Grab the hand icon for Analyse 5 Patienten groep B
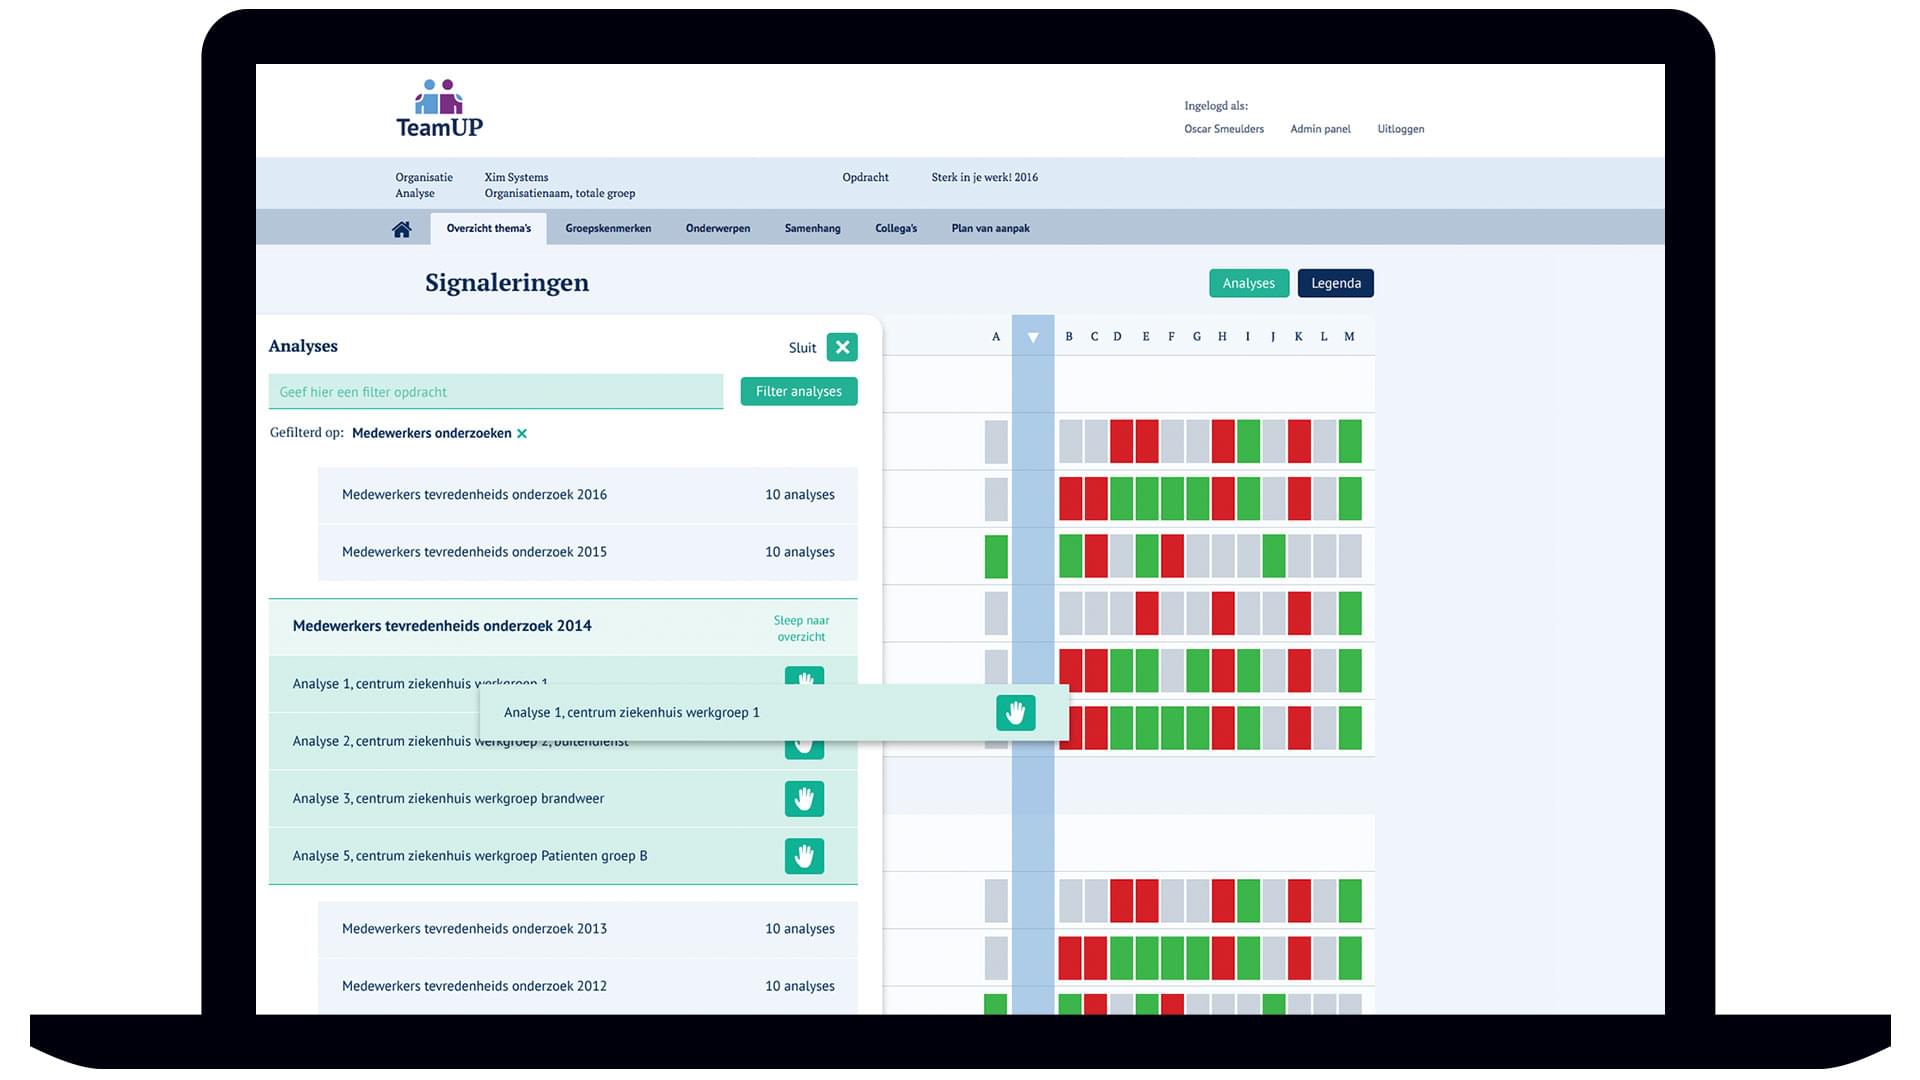The height and width of the screenshot is (1080, 1920). (804, 856)
